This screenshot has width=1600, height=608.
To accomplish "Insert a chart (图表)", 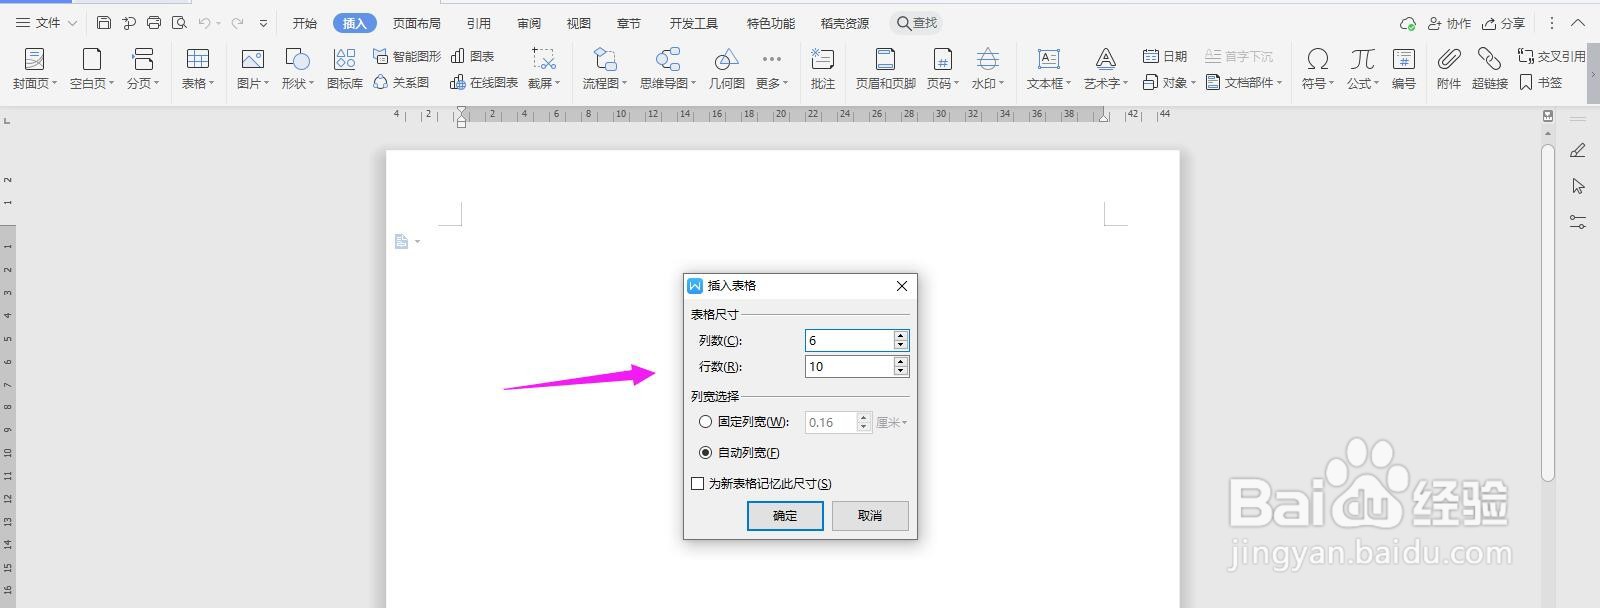I will [x=473, y=56].
